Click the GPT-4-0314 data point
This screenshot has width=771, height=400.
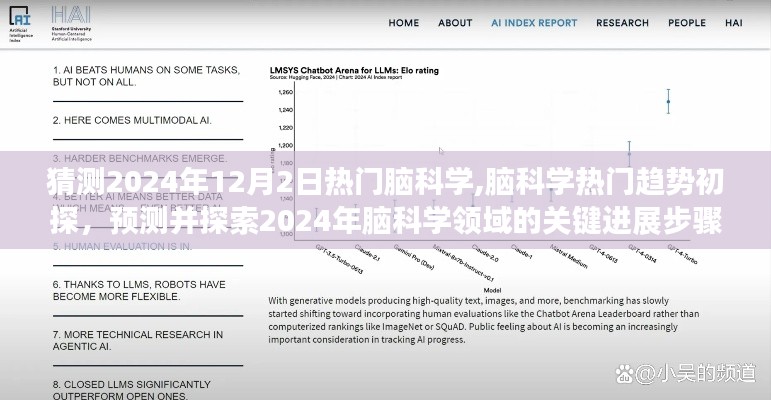coord(629,154)
